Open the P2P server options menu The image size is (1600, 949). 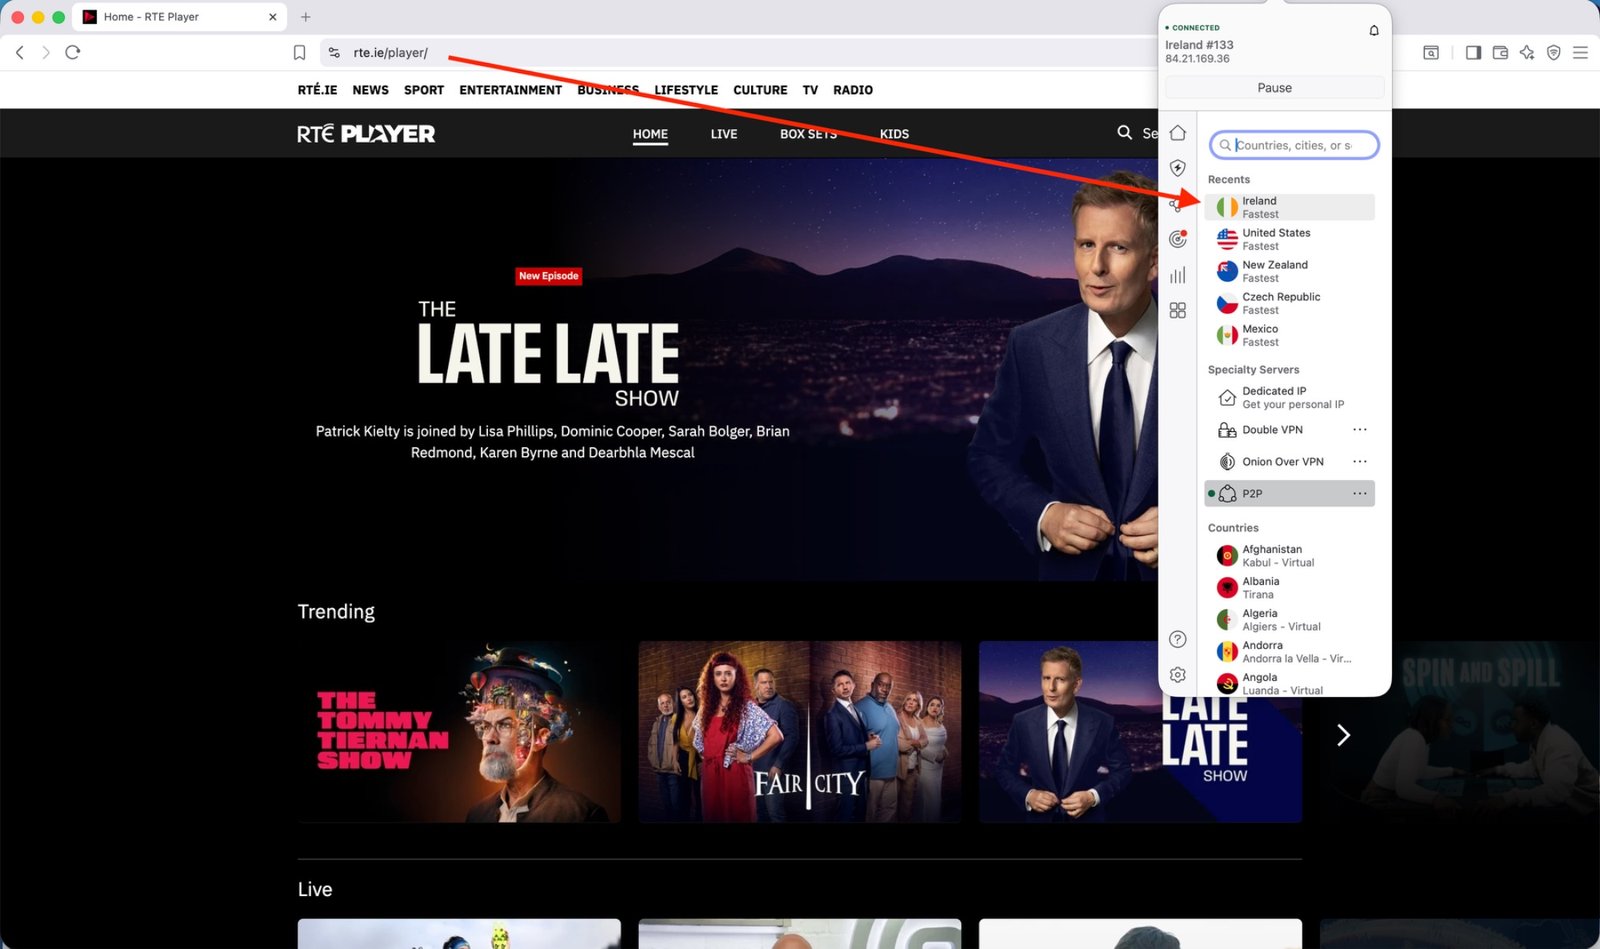[1359, 493]
